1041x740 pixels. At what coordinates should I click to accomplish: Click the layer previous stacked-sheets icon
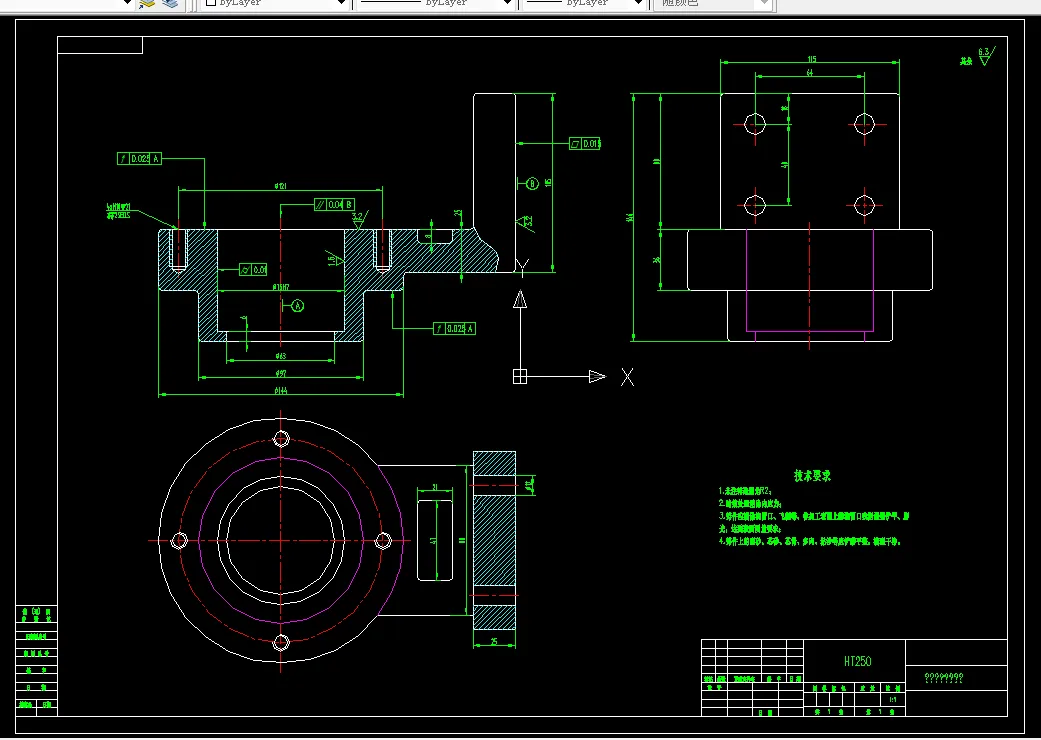click(170, 3)
